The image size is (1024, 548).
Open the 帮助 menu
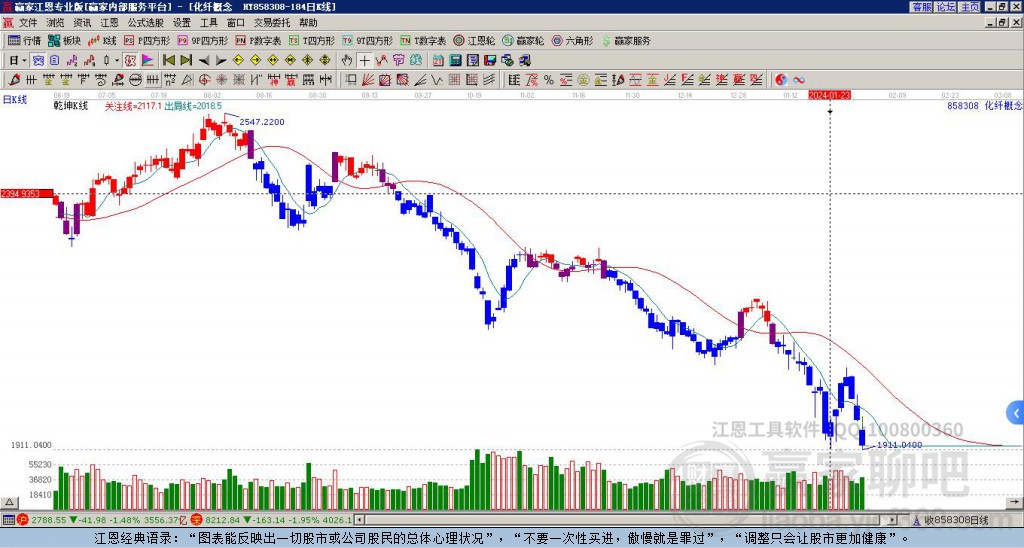(308, 23)
